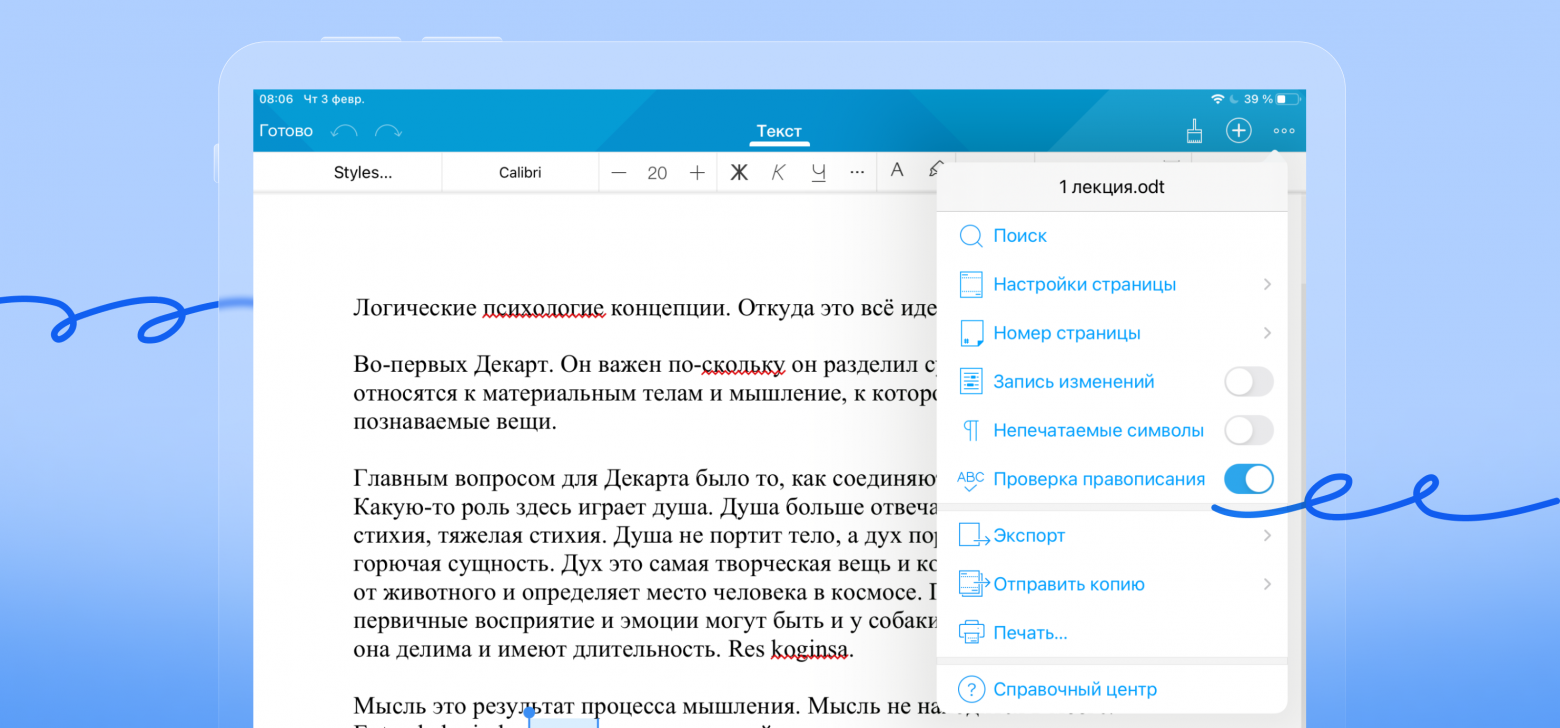Apply italic formatting with К
The height and width of the screenshot is (728, 1560).
pyautogui.click(x=778, y=172)
